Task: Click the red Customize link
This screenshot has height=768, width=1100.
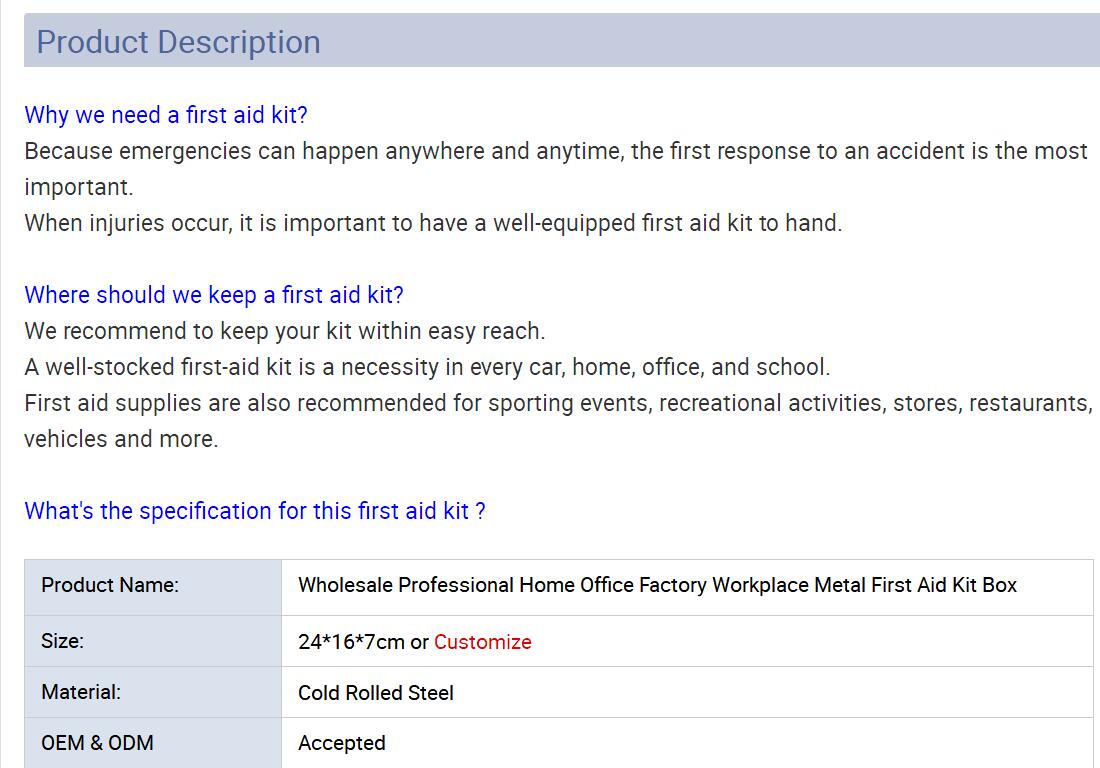Action: 483,642
